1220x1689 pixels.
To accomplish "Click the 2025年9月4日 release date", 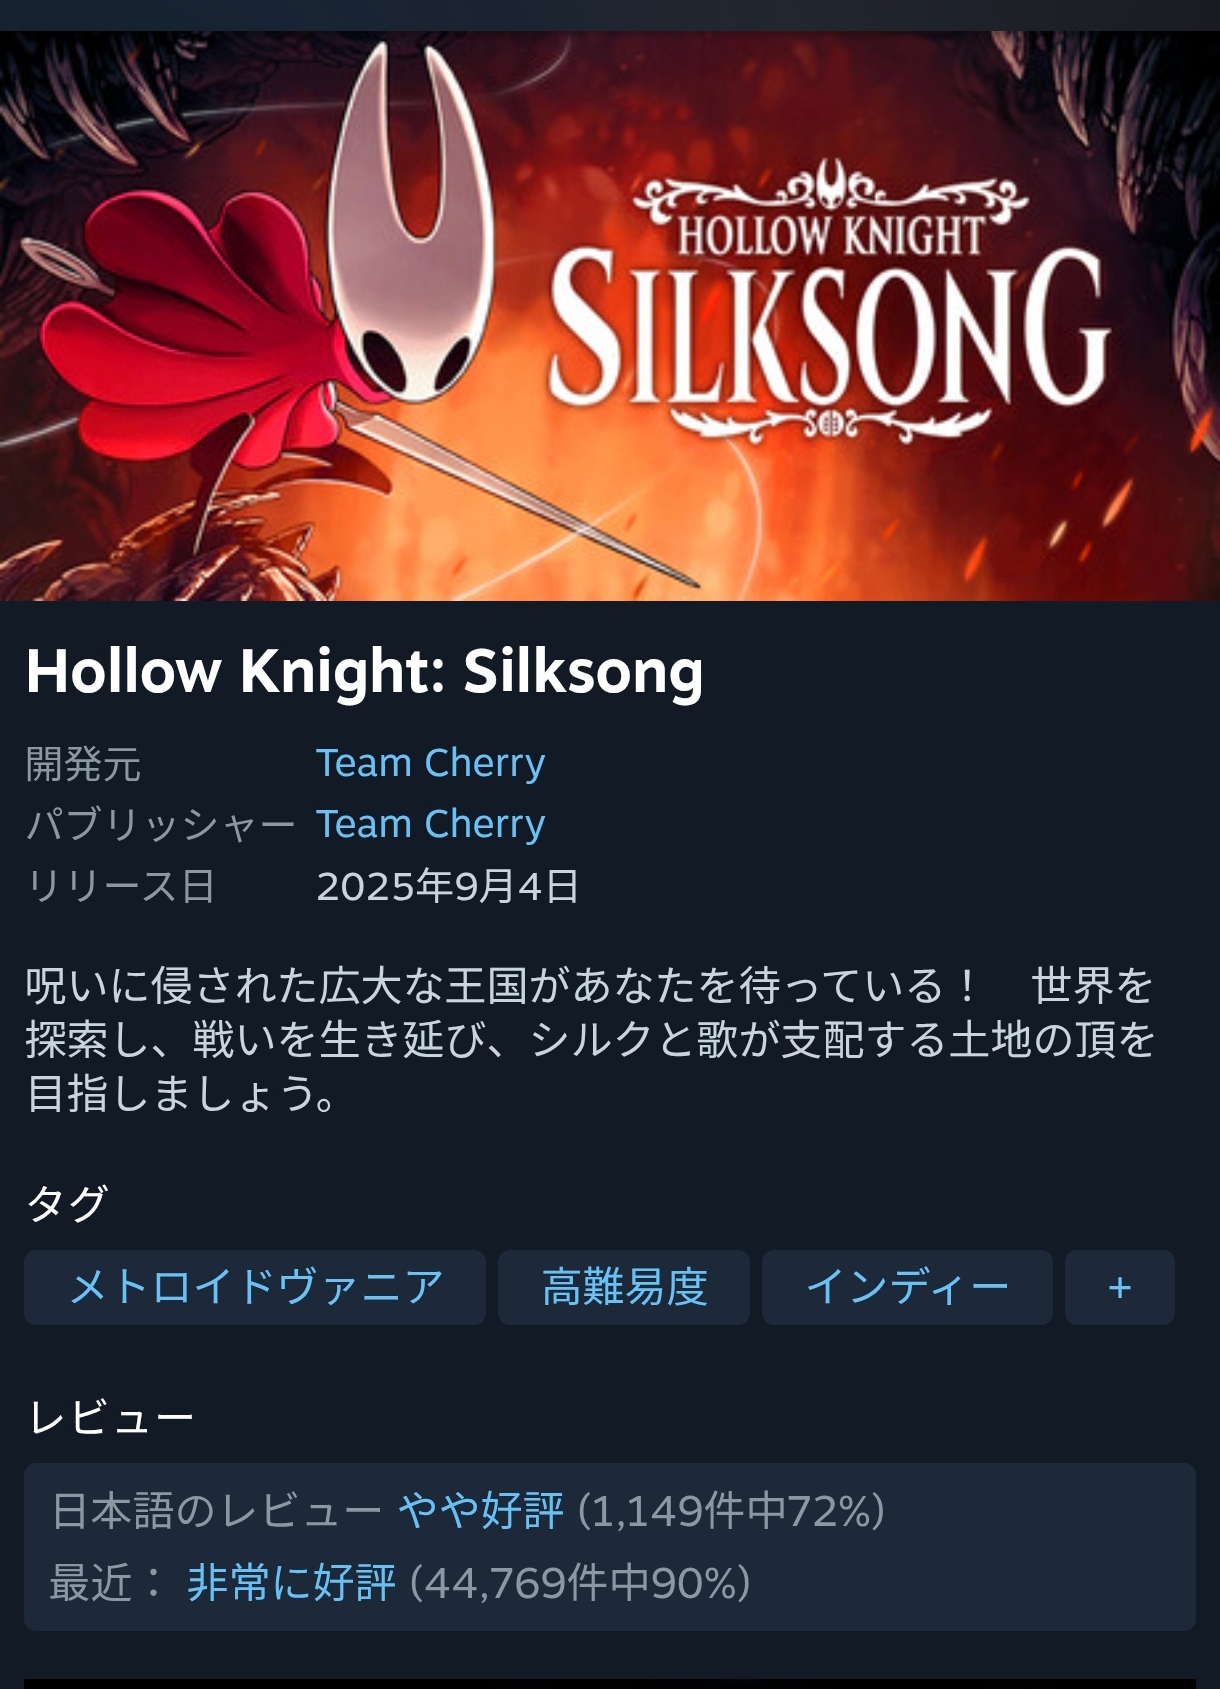I will (448, 886).
